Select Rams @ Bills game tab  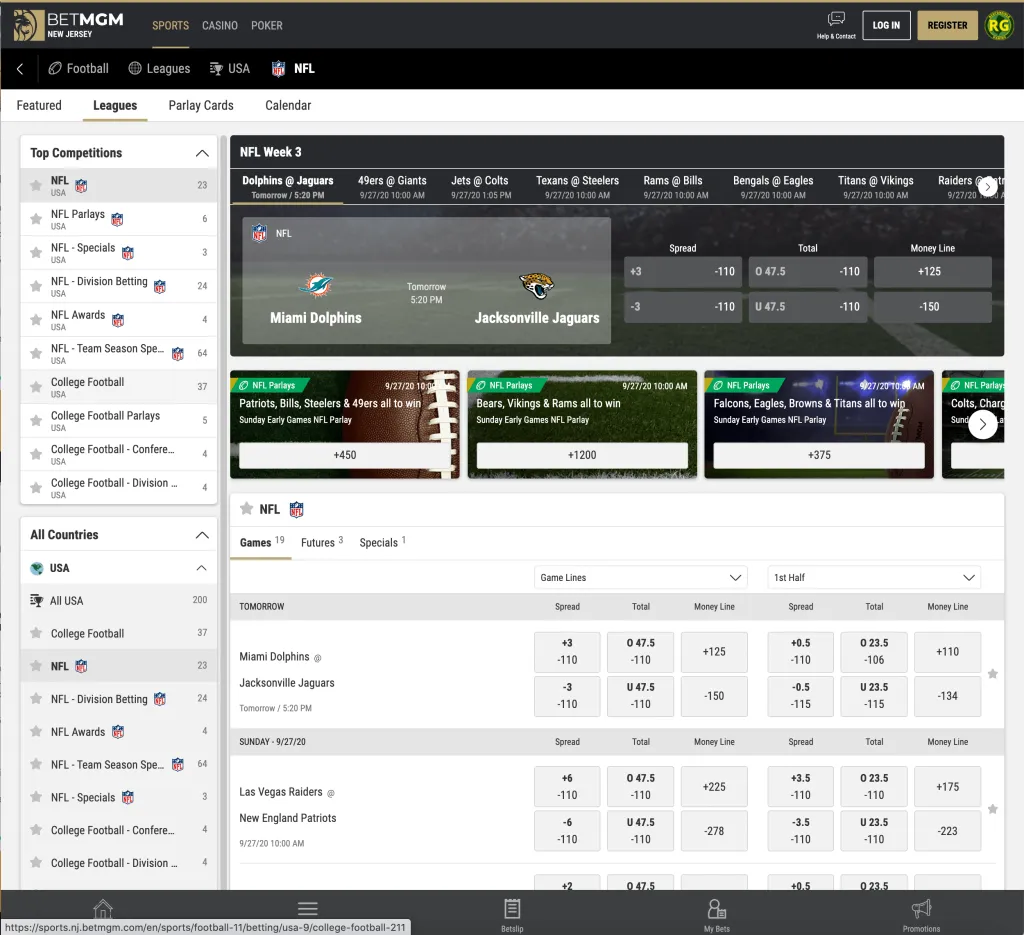tap(673, 187)
